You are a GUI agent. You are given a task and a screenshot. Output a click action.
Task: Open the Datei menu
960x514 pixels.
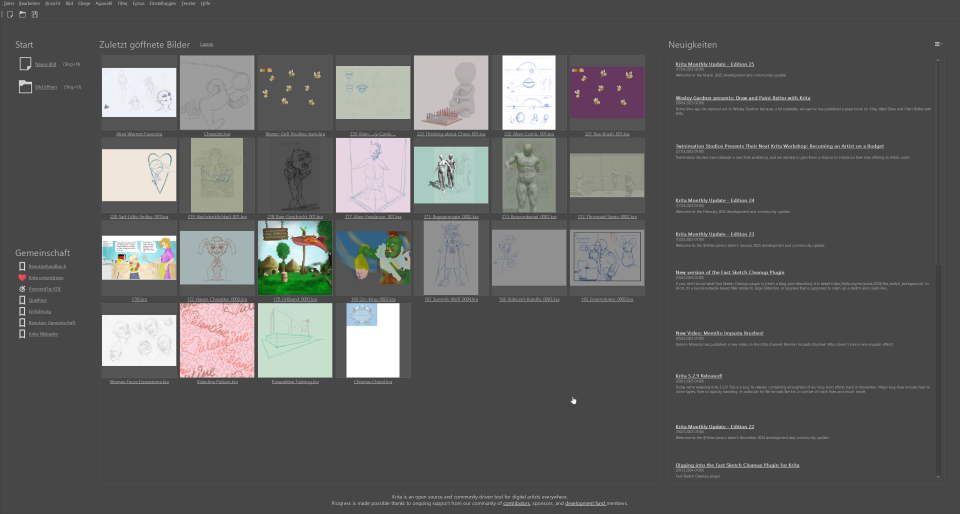[9, 4]
